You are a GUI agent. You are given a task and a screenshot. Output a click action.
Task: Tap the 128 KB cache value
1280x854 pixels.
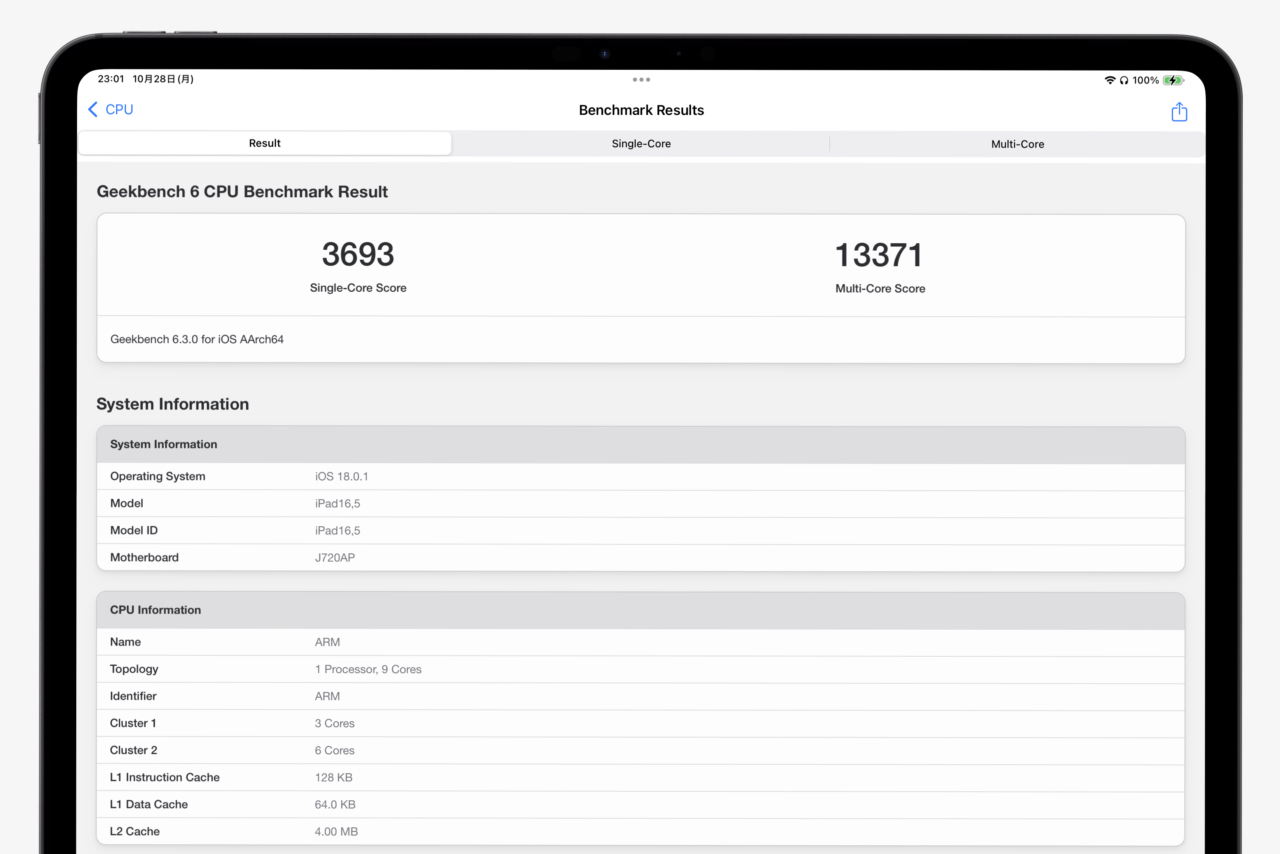(334, 778)
